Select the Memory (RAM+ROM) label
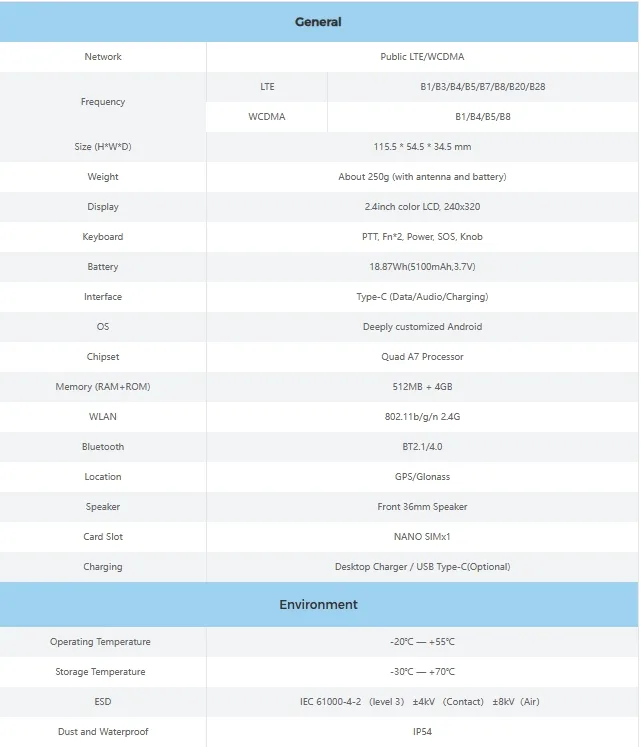This screenshot has height=747, width=641. point(103,387)
